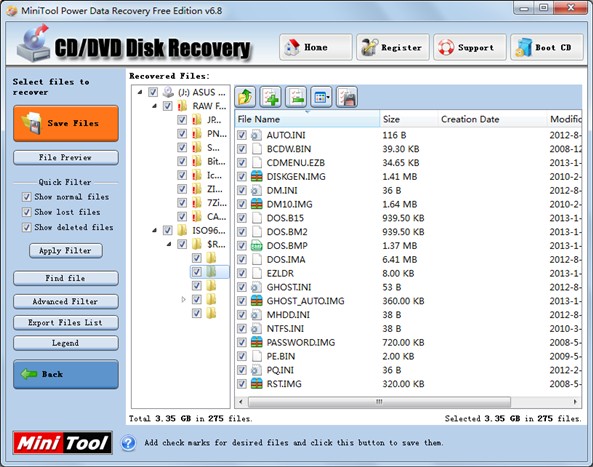Click the AUTO.INI settings file icon
593x467 pixels.
[256, 135]
